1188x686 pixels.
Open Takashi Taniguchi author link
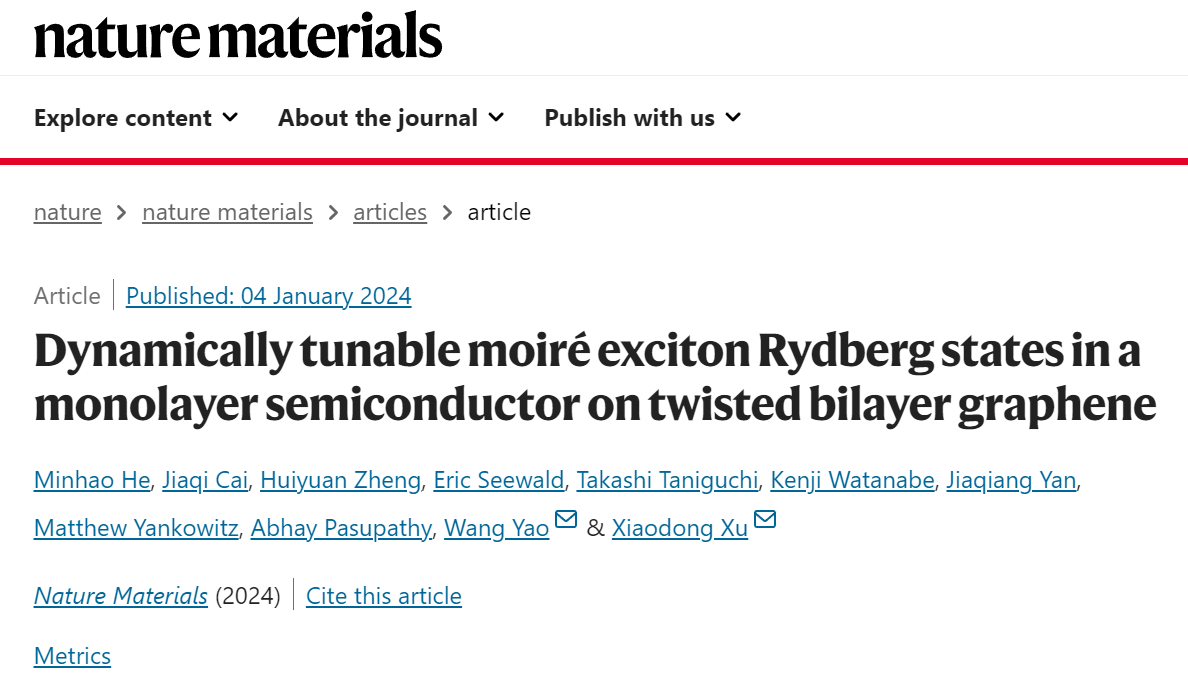click(667, 480)
